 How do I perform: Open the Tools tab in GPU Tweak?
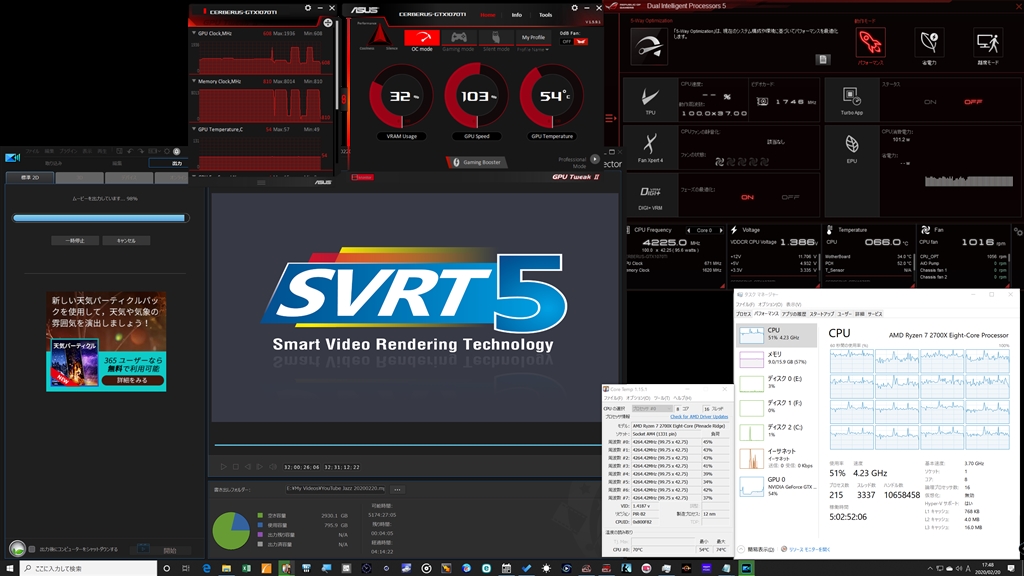(545, 15)
